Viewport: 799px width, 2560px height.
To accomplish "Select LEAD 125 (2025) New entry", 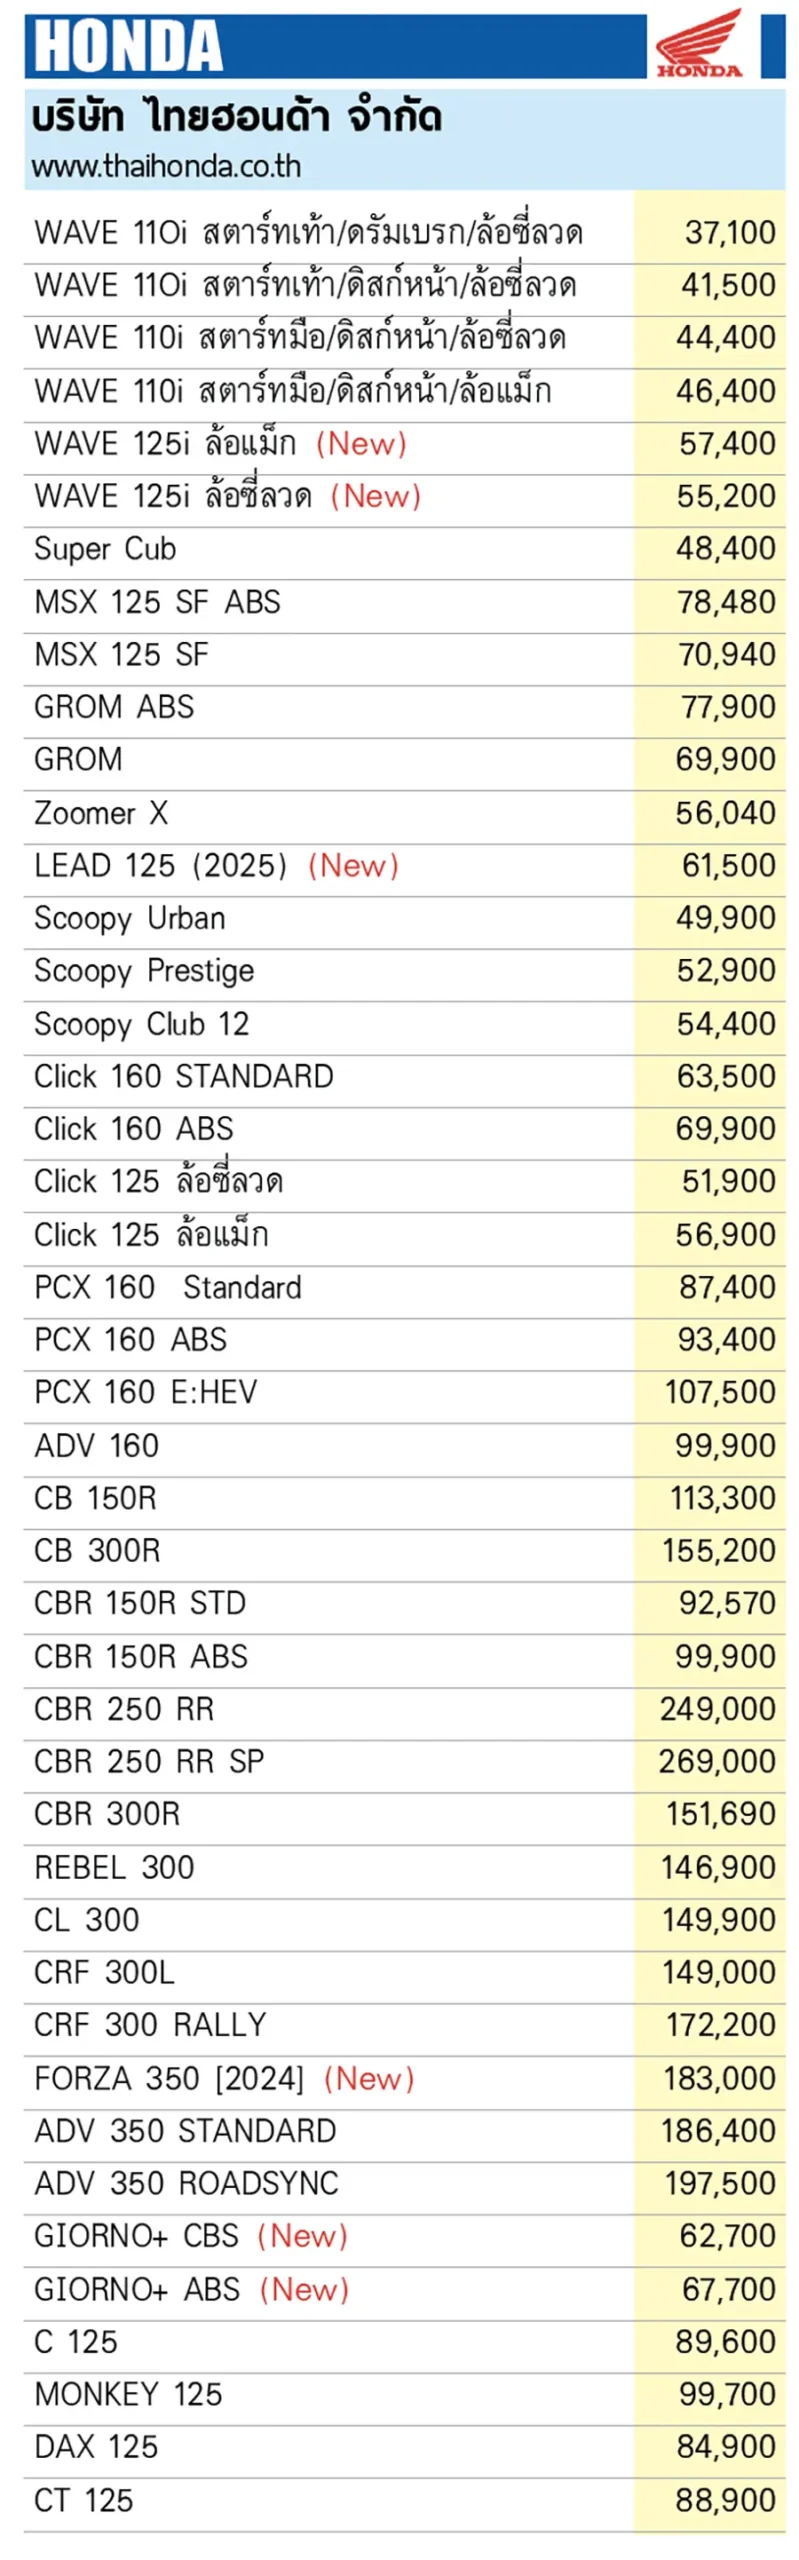I will coord(216,866).
